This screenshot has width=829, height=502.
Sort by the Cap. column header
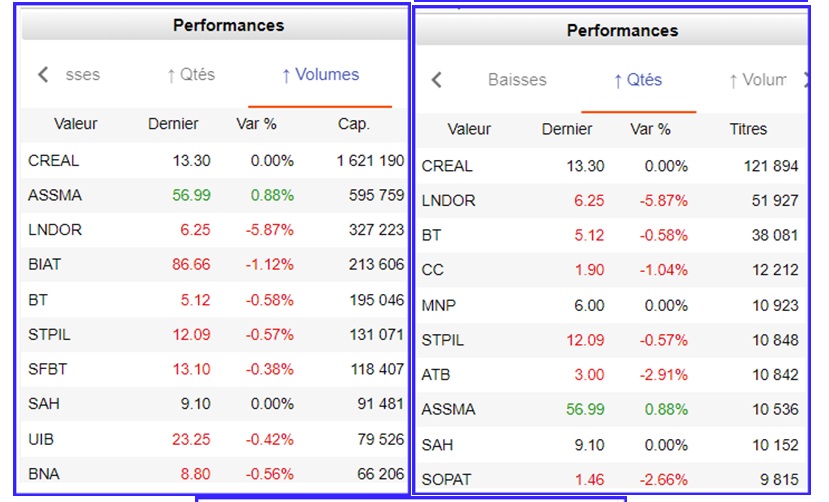coord(353,124)
